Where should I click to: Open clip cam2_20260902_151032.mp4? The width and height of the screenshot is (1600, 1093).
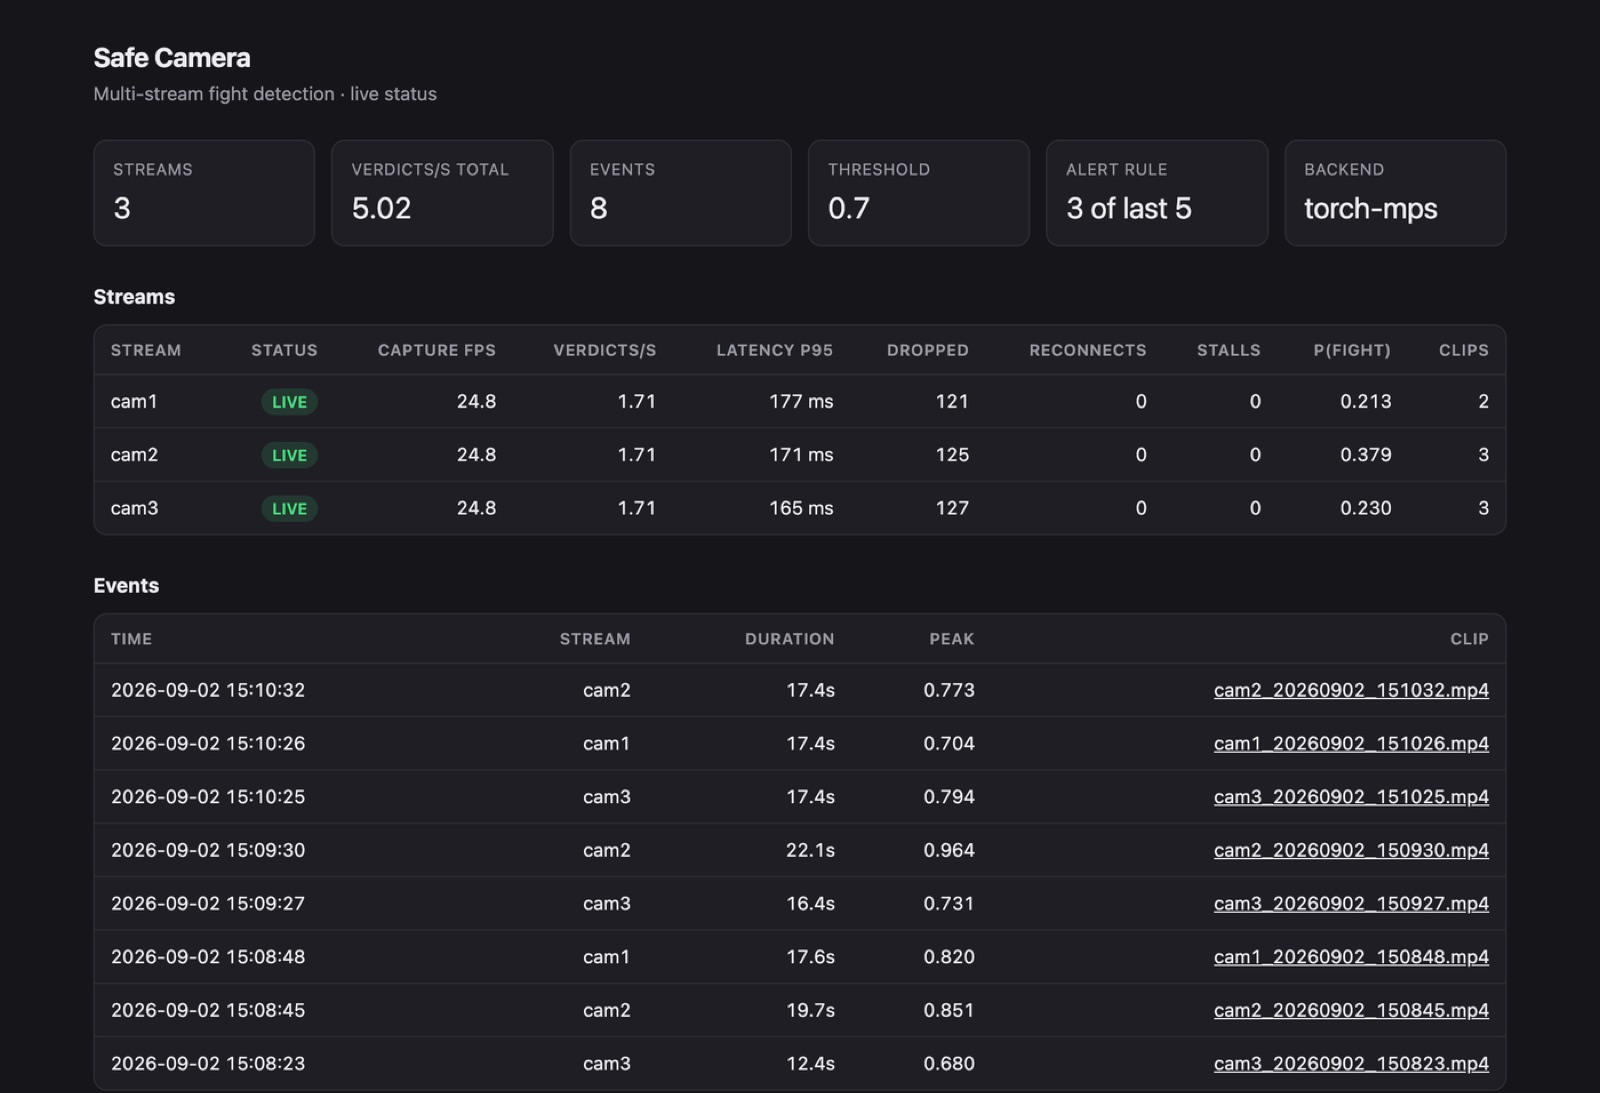pos(1351,690)
